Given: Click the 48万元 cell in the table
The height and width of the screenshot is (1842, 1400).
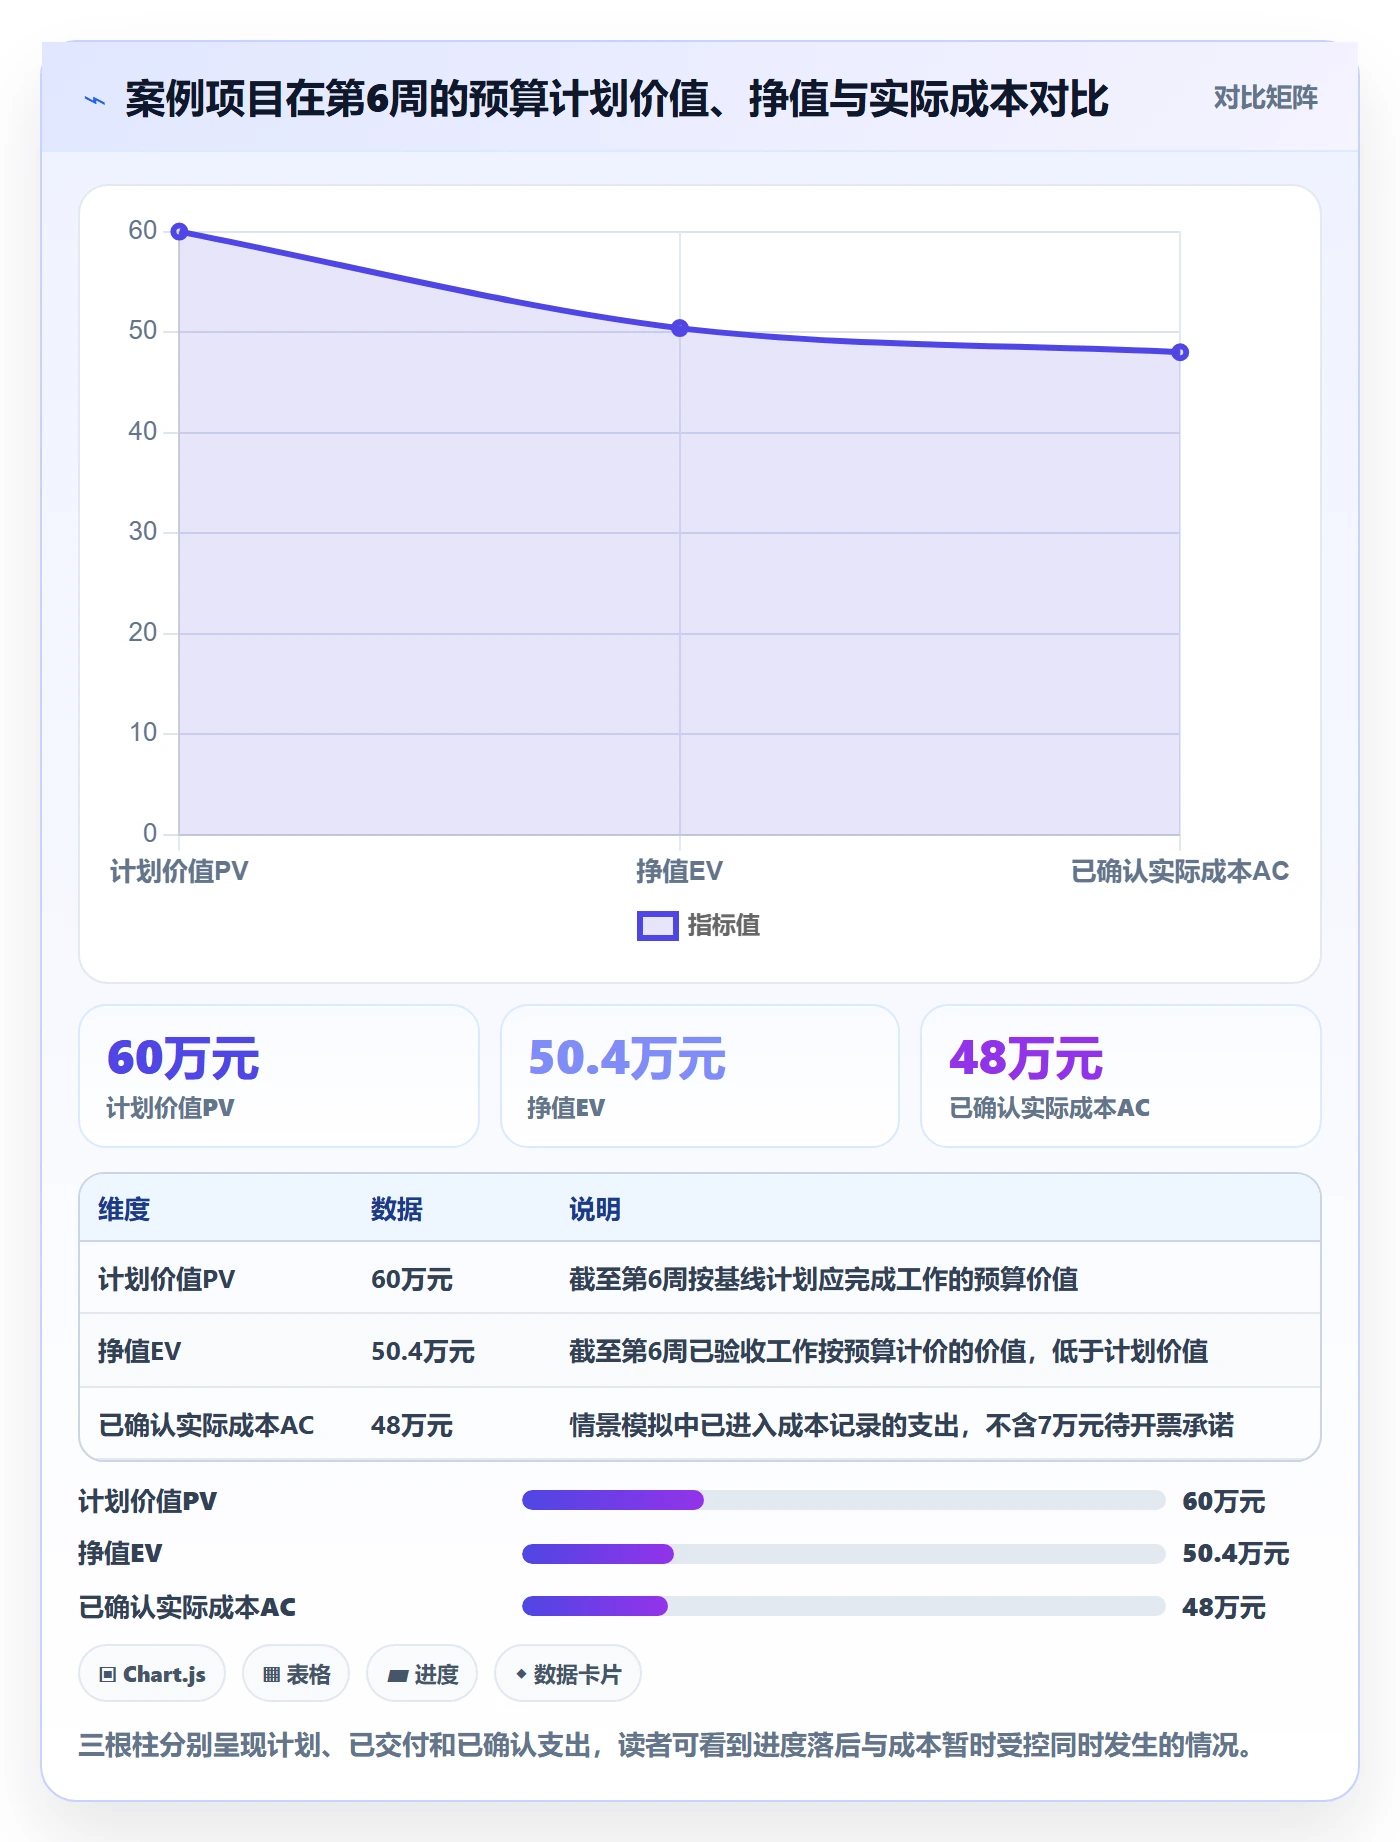Looking at the screenshot, I should (x=412, y=1425).
